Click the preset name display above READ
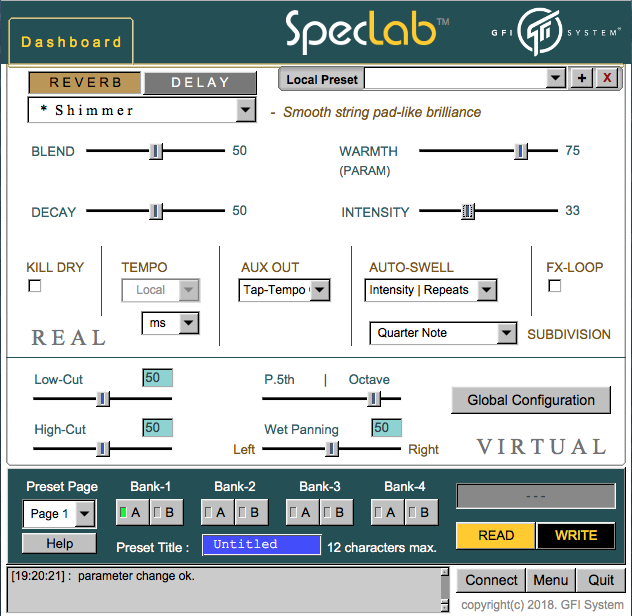Image resolution: width=632 pixels, height=616 pixels. pos(536,496)
